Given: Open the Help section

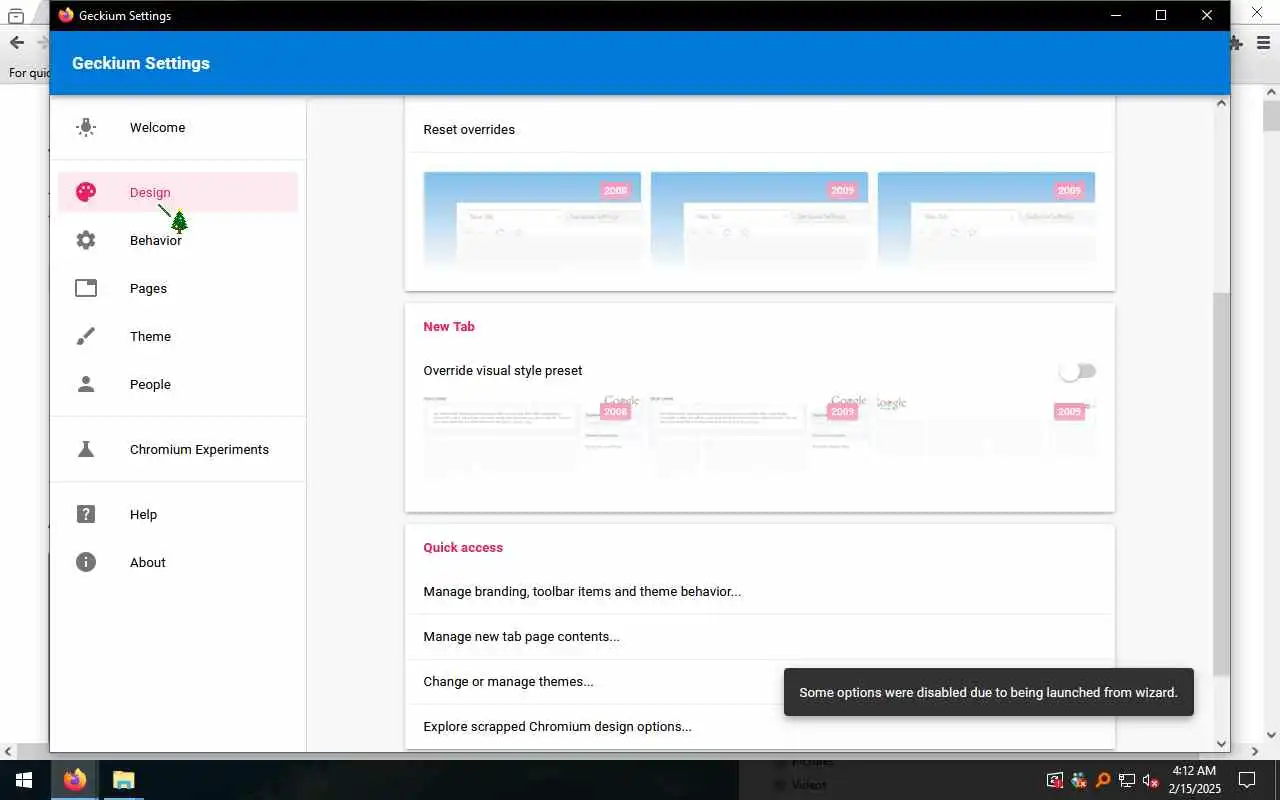Looking at the screenshot, I should (177, 514).
